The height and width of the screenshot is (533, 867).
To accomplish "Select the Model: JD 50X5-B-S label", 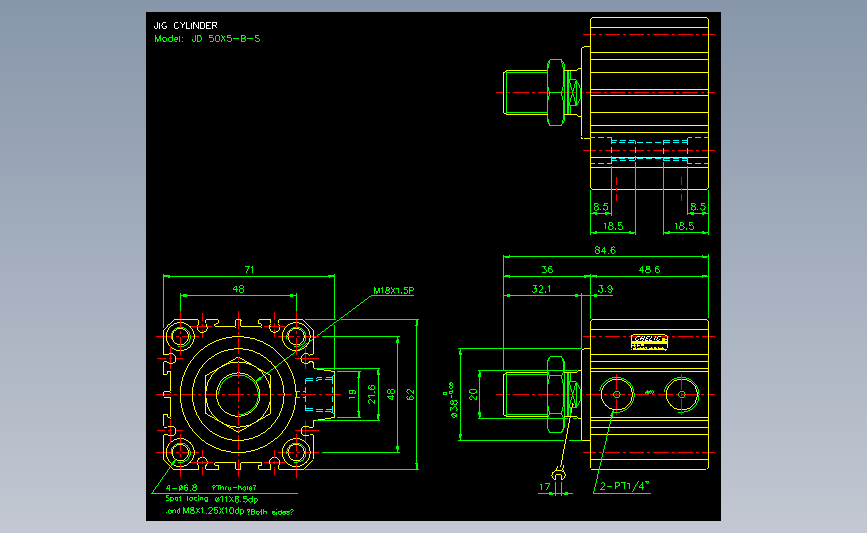I will [207, 39].
